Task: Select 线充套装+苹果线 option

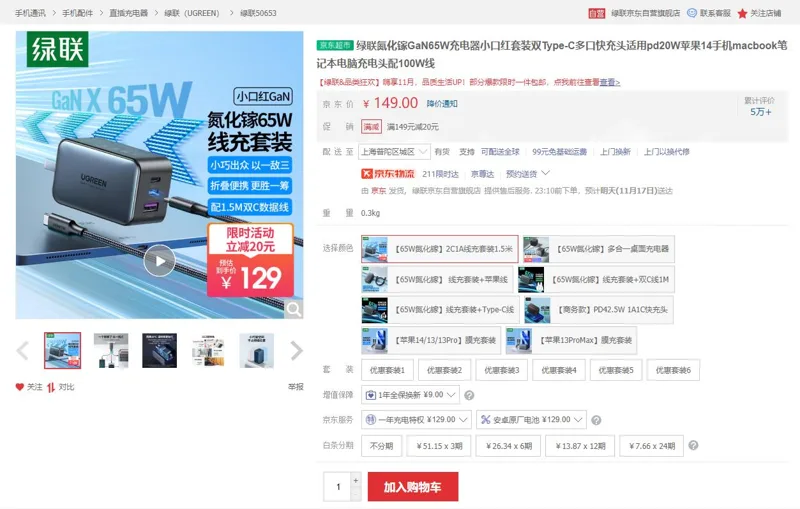Action: 437,279
